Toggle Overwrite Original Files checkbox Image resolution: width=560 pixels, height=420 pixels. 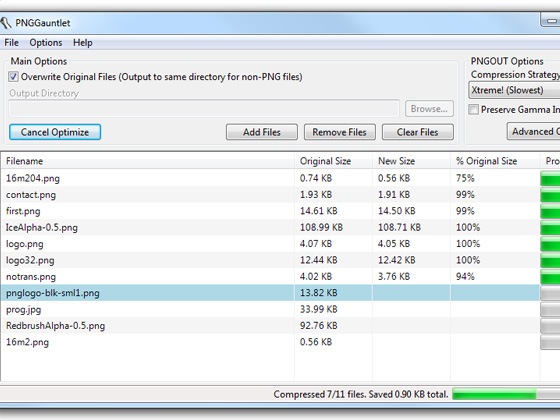click(14, 77)
